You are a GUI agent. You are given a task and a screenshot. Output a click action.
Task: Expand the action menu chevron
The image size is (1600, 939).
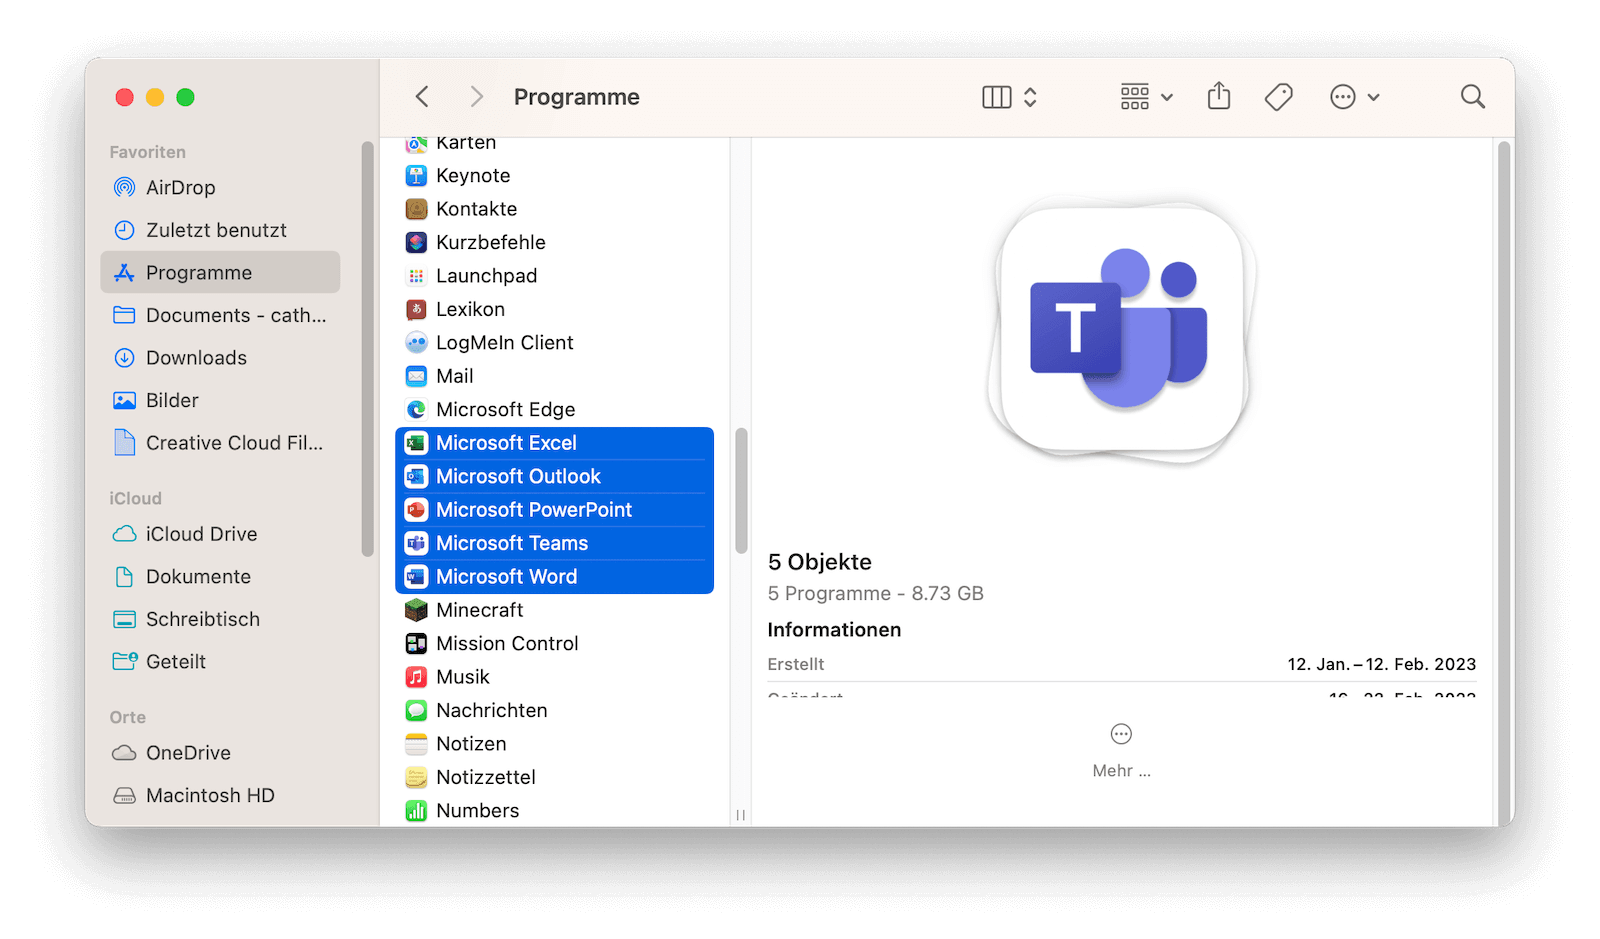(1374, 98)
